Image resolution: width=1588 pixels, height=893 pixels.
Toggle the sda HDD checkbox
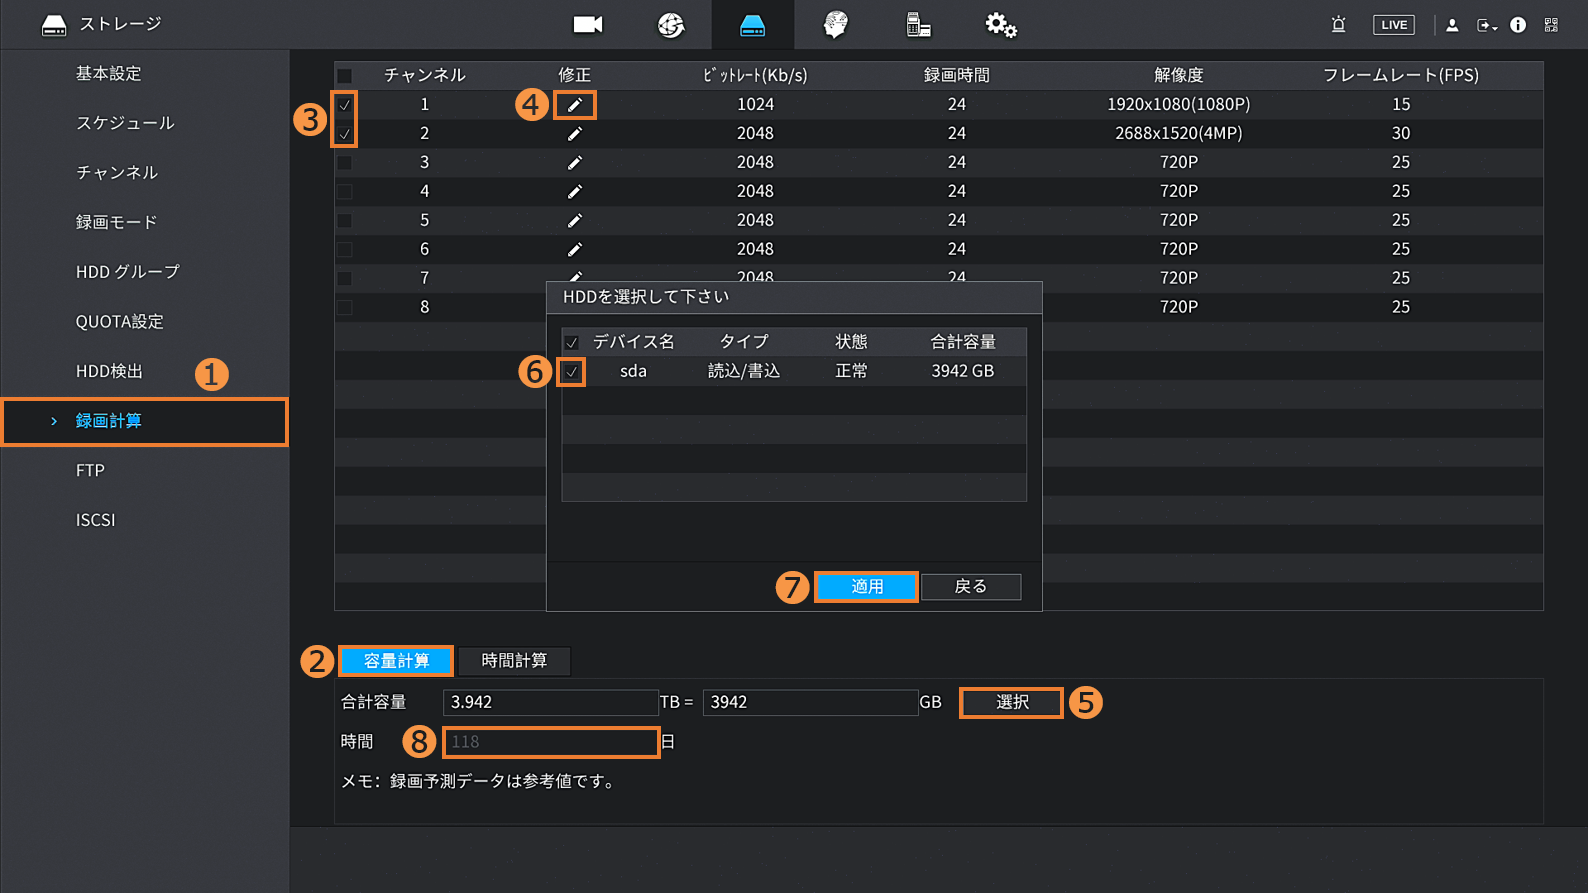point(572,372)
